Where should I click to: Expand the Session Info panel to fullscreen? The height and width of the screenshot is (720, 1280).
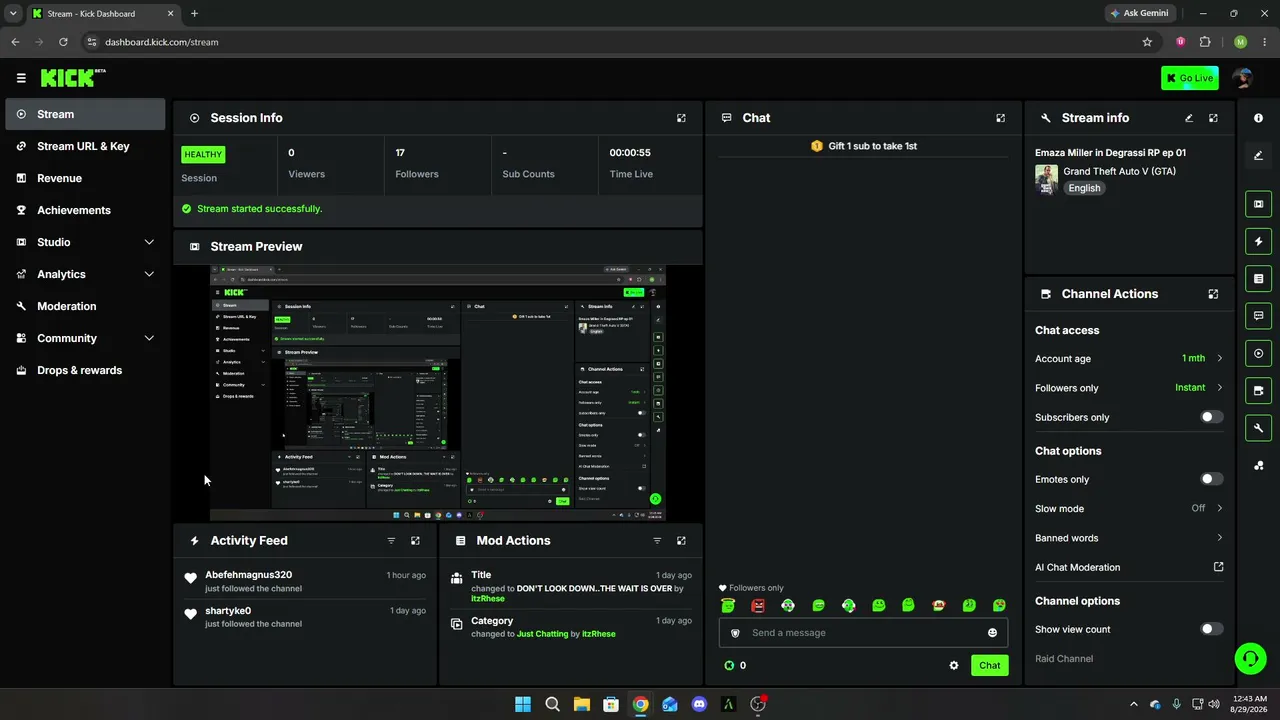click(681, 118)
